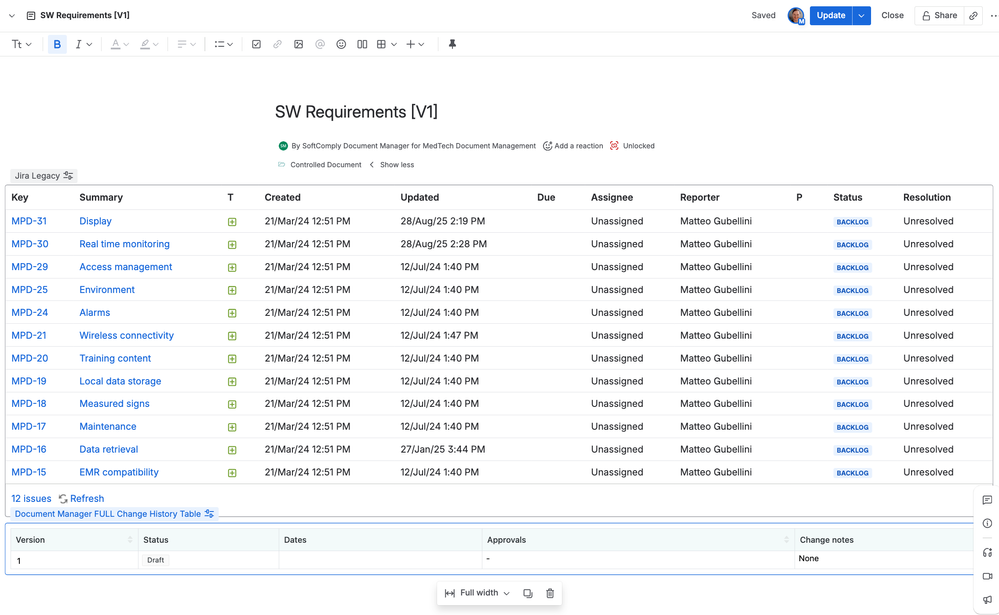The image size is (999, 615).
Task: Open the Update button dropdown arrow
Action: (x=862, y=16)
